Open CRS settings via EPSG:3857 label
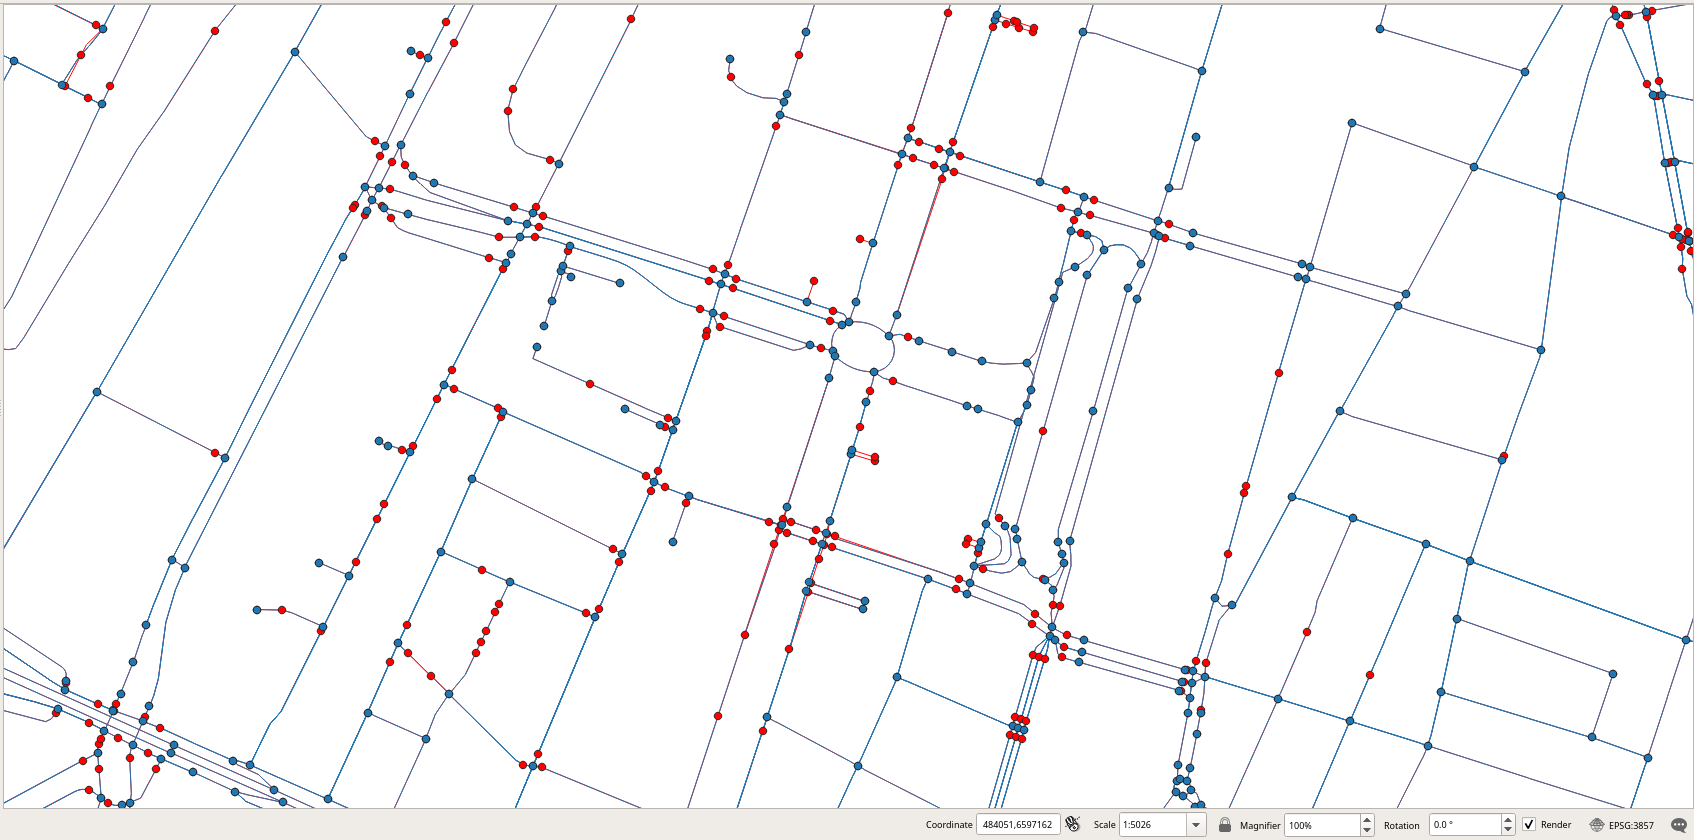 click(1631, 826)
